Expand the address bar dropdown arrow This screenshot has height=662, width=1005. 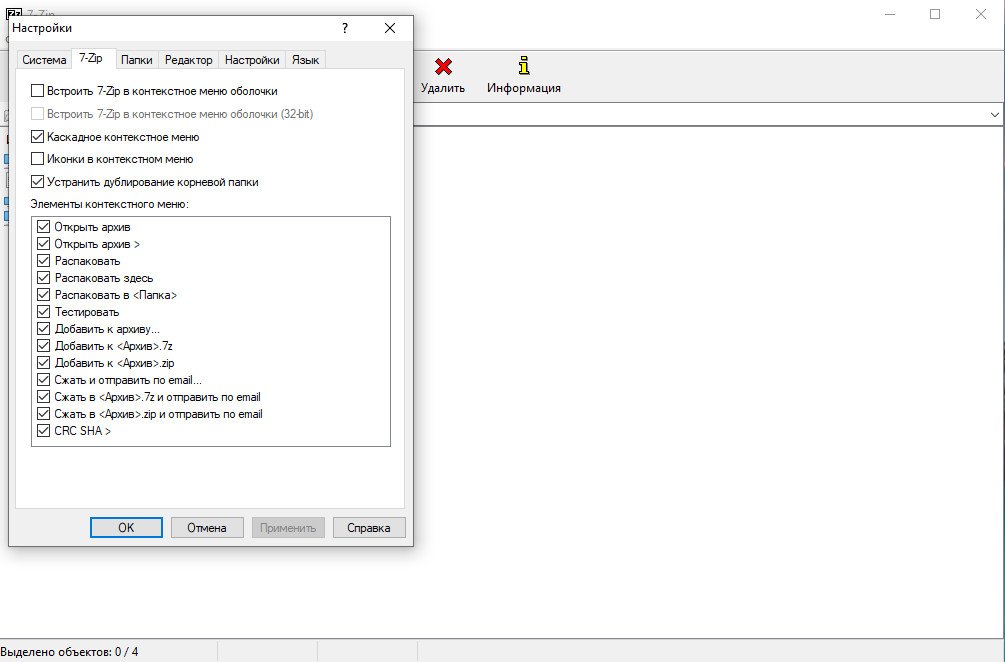click(x=994, y=115)
